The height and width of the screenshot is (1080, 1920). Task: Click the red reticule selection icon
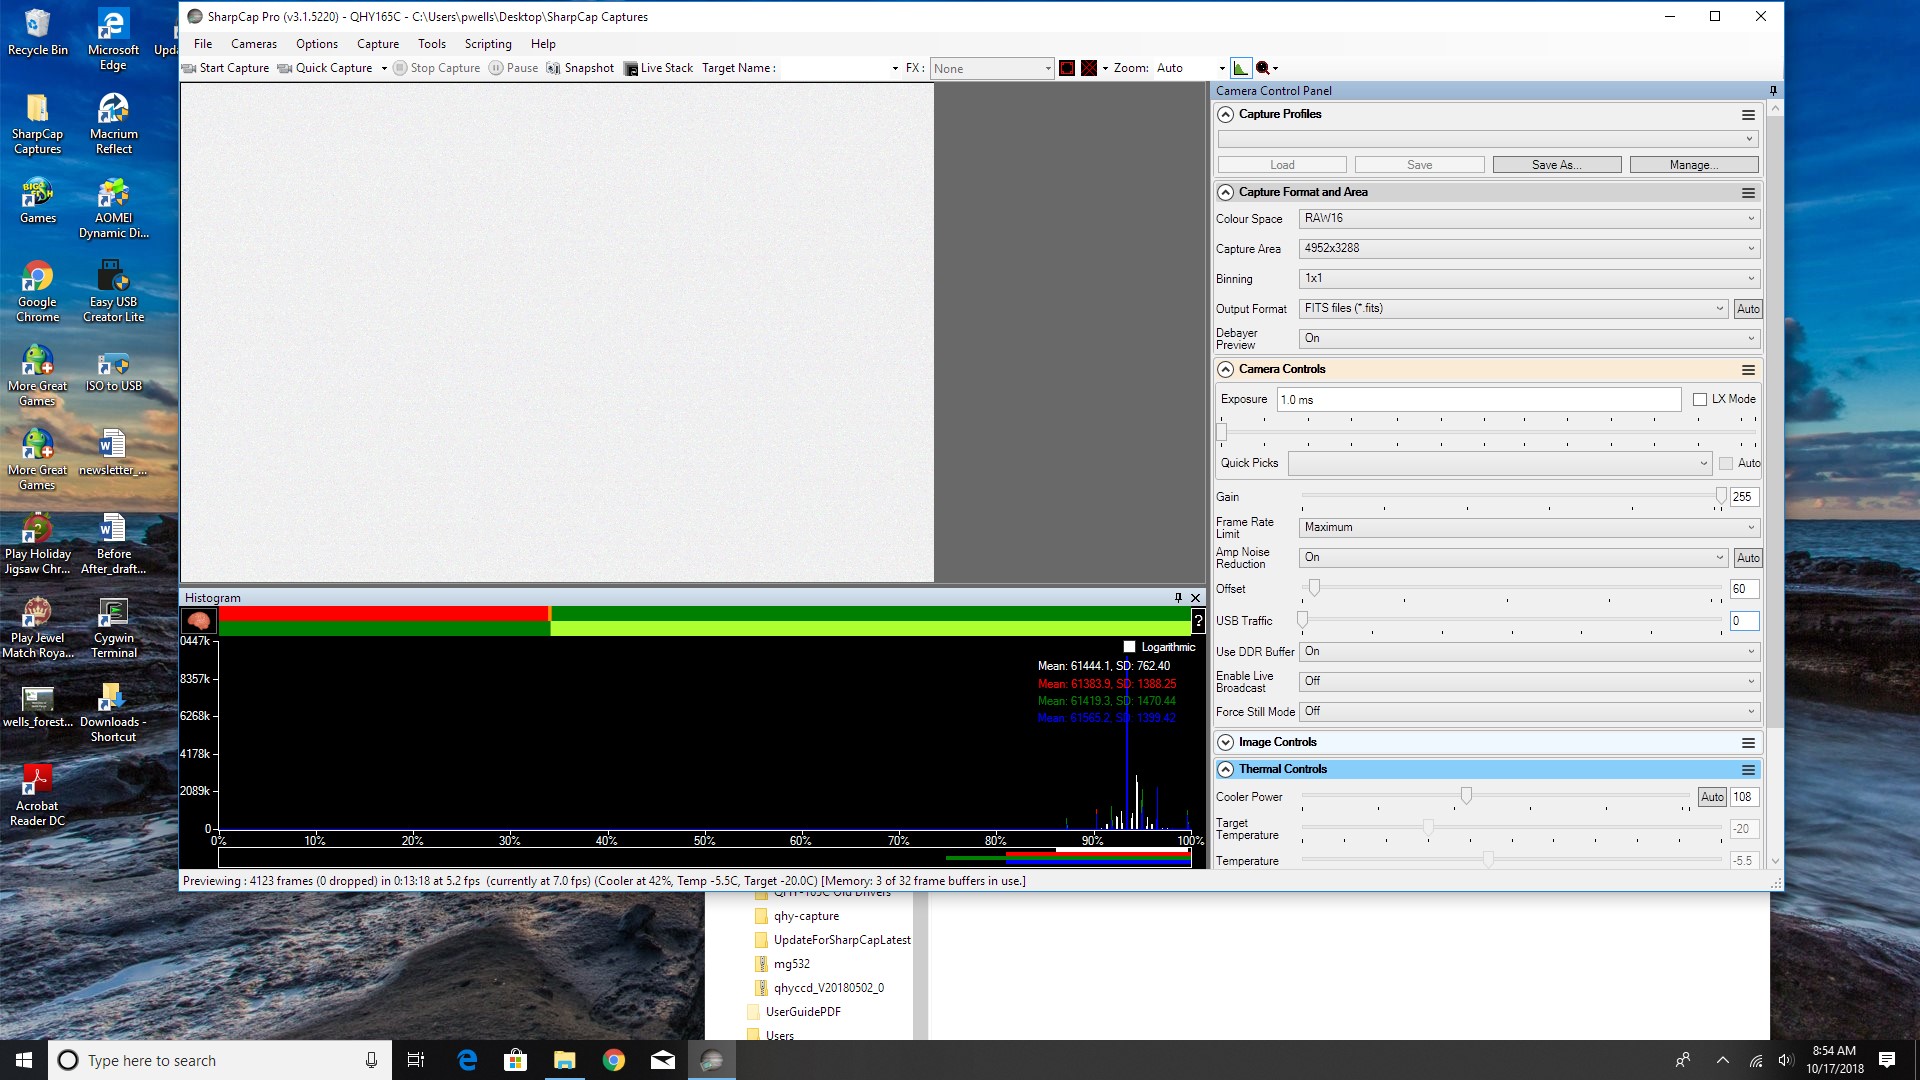[1067, 68]
